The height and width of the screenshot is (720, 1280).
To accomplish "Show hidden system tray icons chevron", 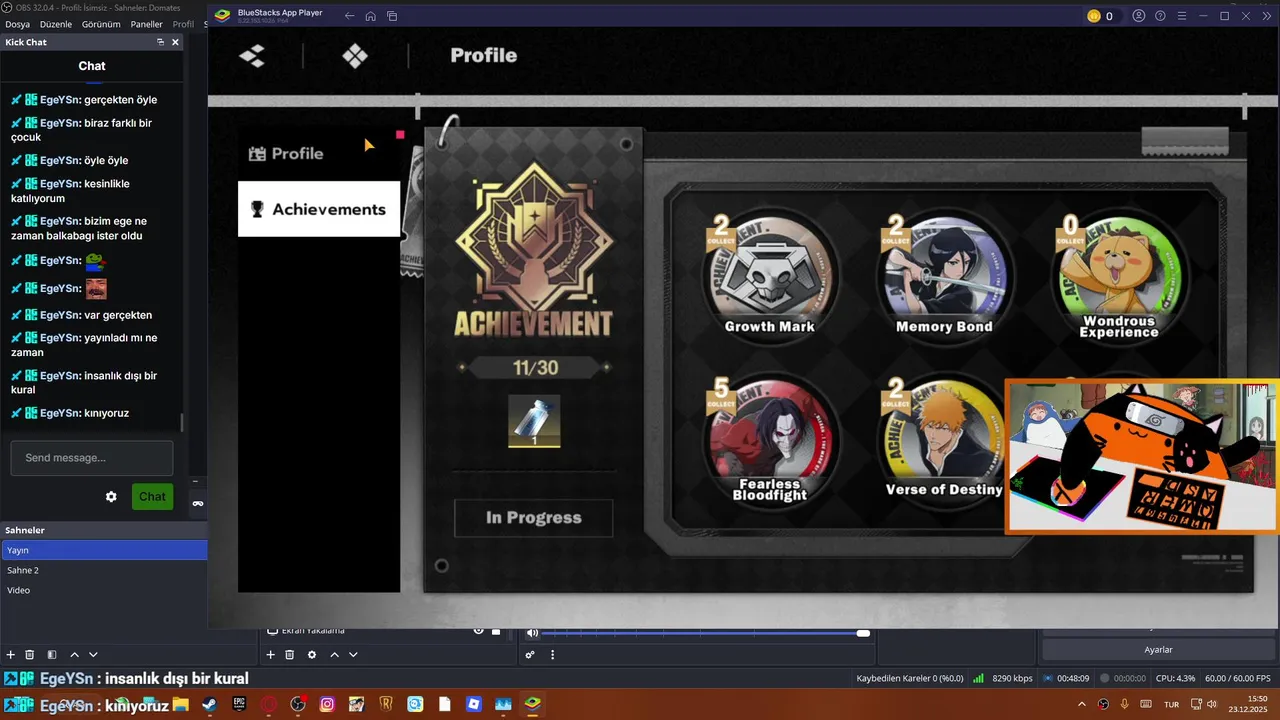I will point(1081,704).
